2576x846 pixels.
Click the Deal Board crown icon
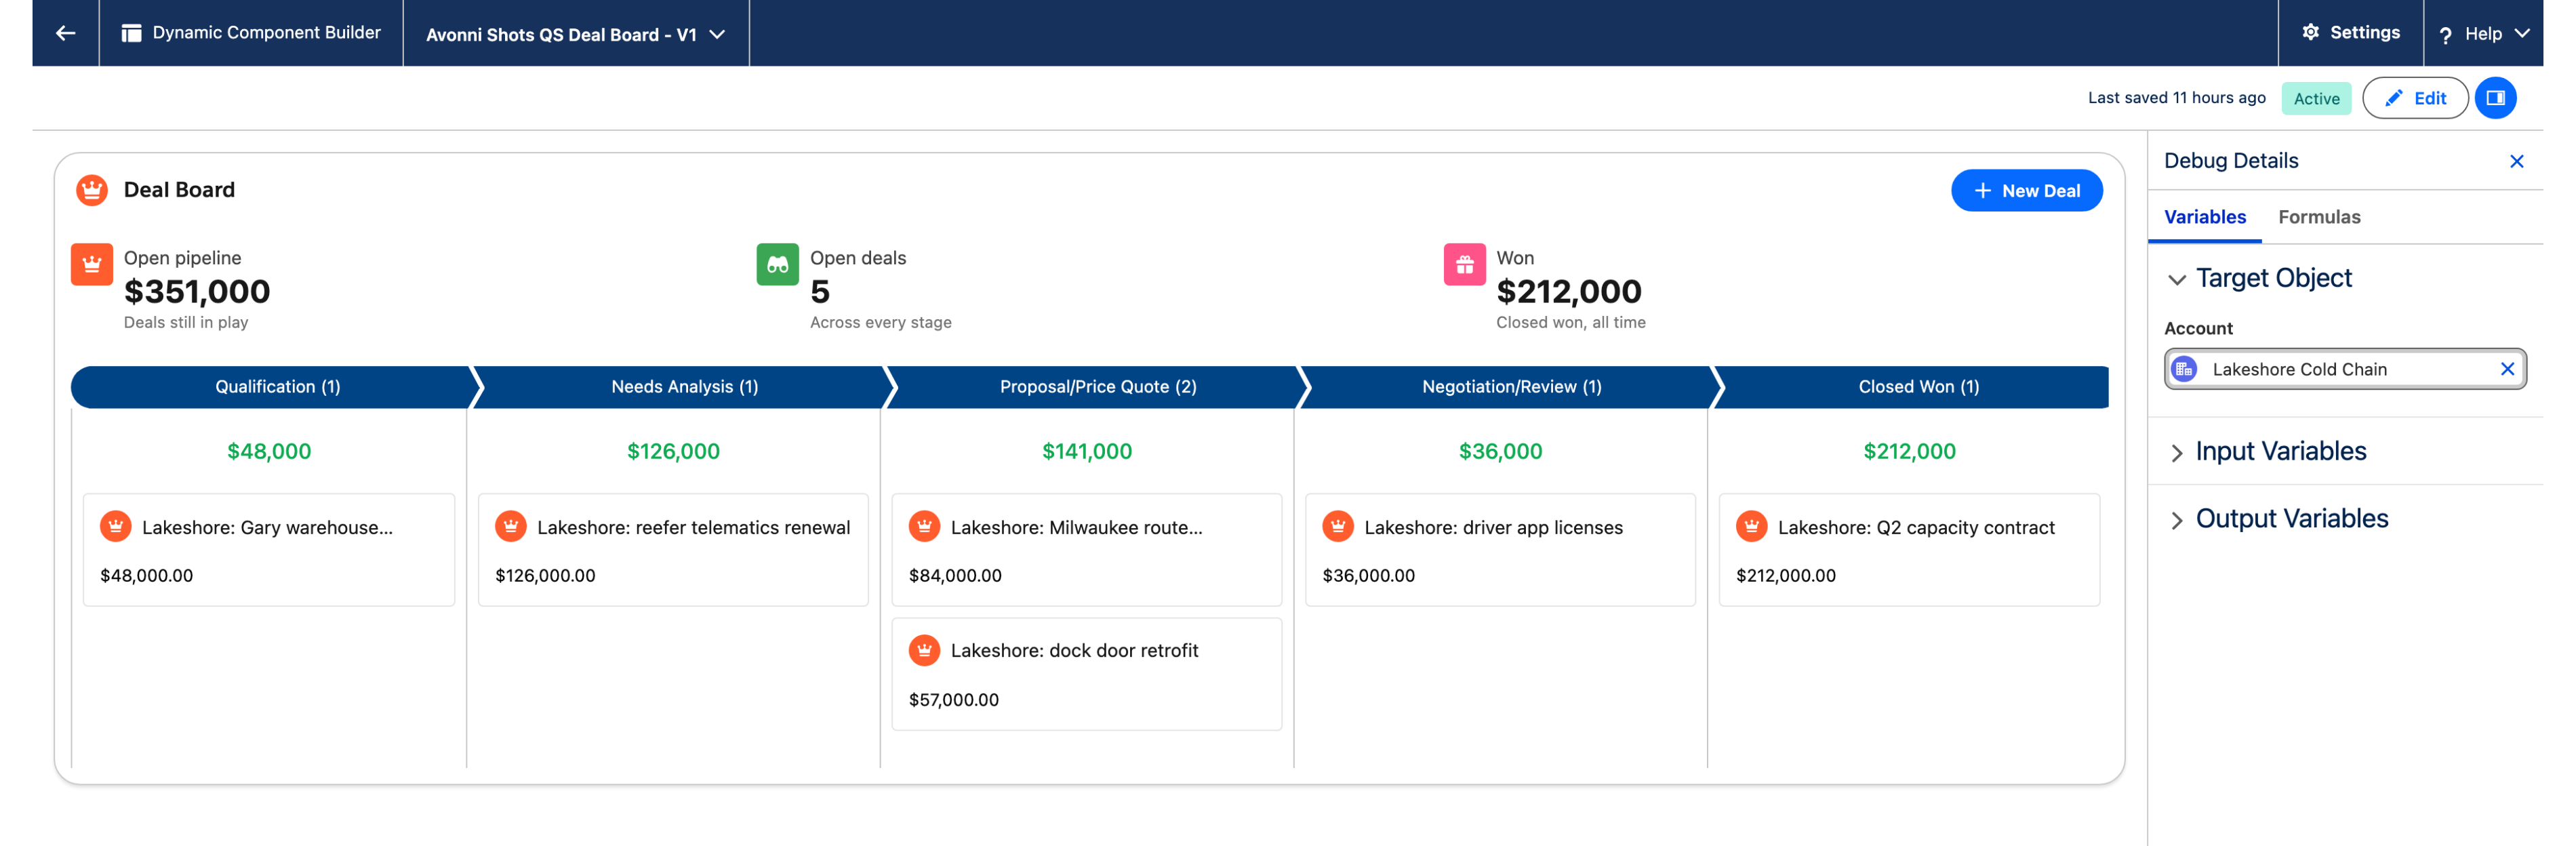pyautogui.click(x=92, y=190)
